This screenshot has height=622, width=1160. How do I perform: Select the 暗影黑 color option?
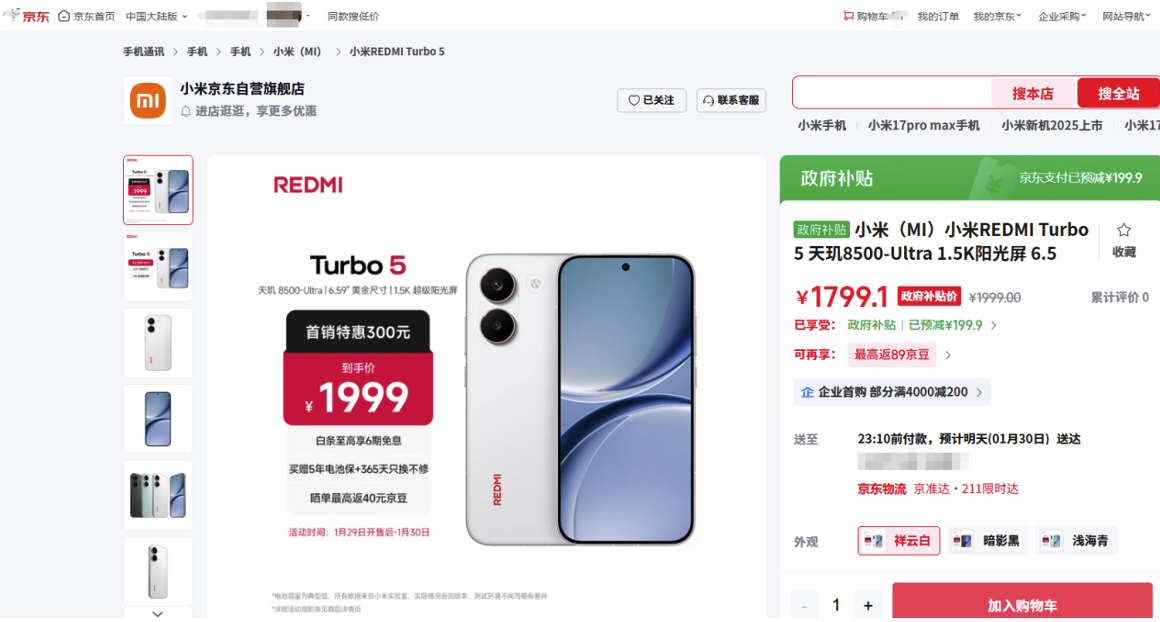[x=988, y=541]
